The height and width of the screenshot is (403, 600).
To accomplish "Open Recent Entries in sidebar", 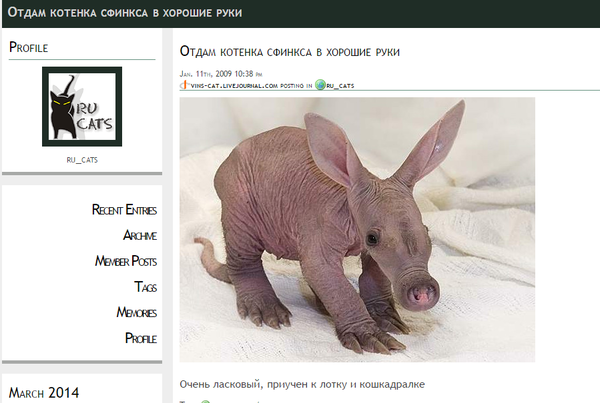I will pos(124,209).
